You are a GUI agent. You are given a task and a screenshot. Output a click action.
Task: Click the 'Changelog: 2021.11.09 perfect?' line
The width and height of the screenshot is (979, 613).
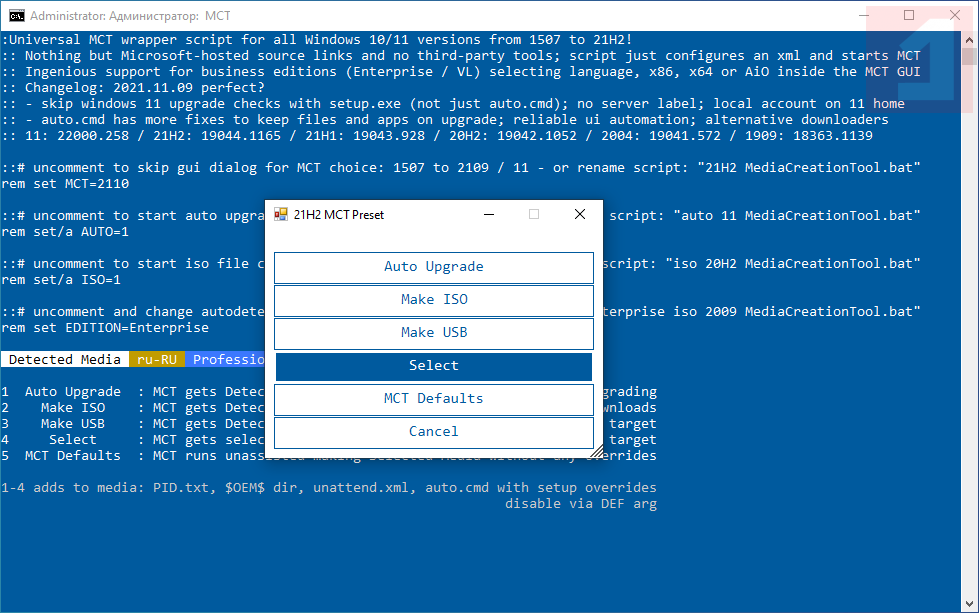tap(134, 87)
